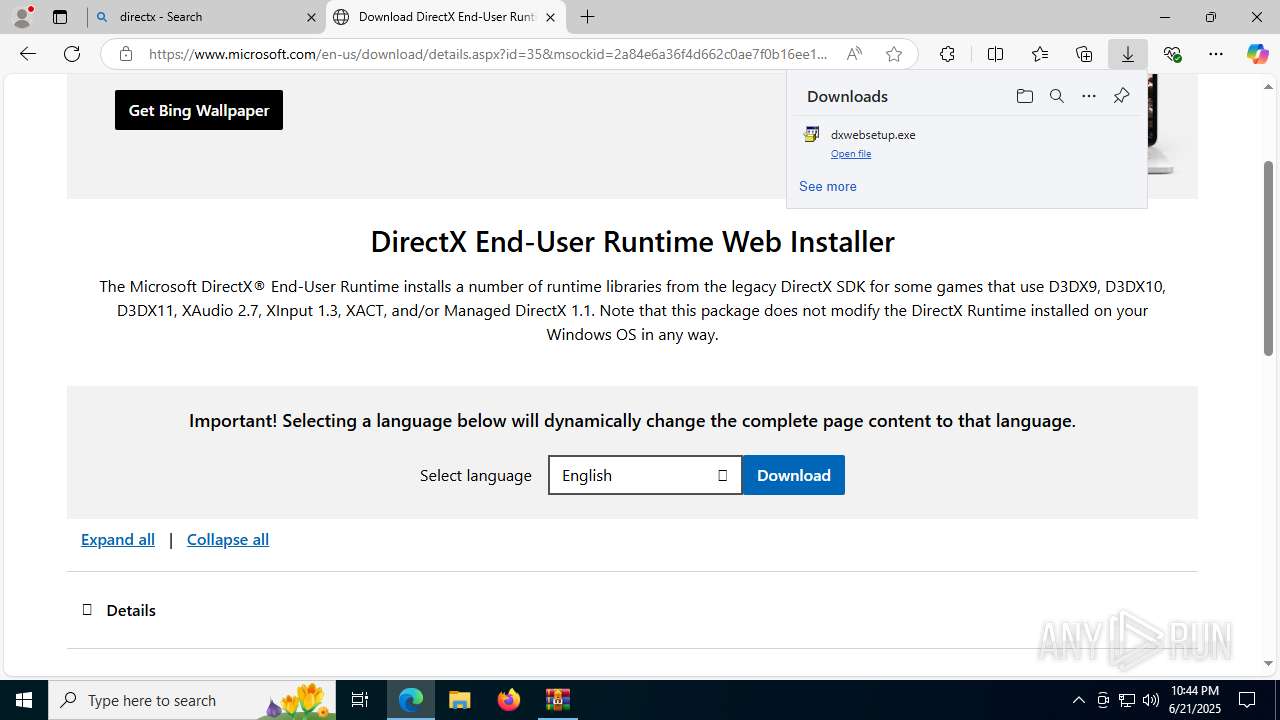The width and height of the screenshot is (1280, 720).
Task: Open the browser profile icon
Action: coord(22,16)
